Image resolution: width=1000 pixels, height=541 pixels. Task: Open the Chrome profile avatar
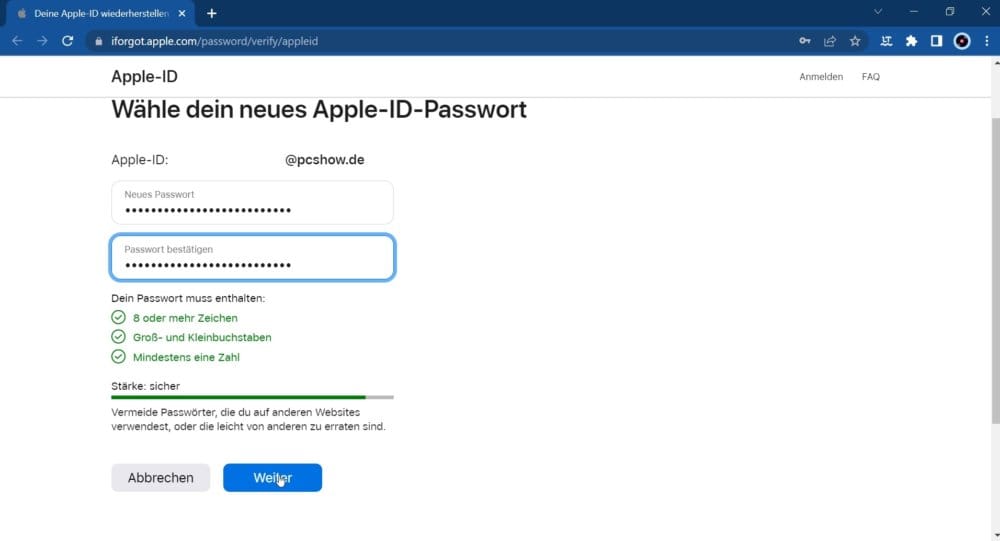pos(962,41)
